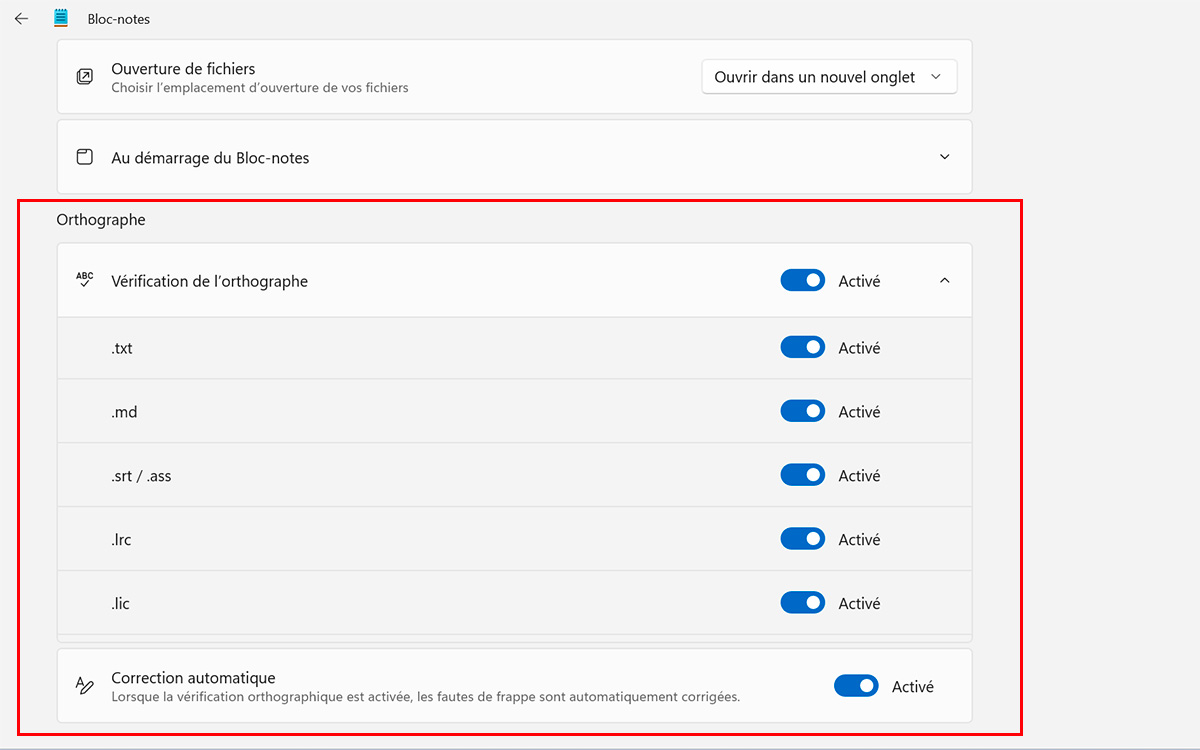Click the ABC spell check icon
The height and width of the screenshot is (750, 1200).
(85, 280)
